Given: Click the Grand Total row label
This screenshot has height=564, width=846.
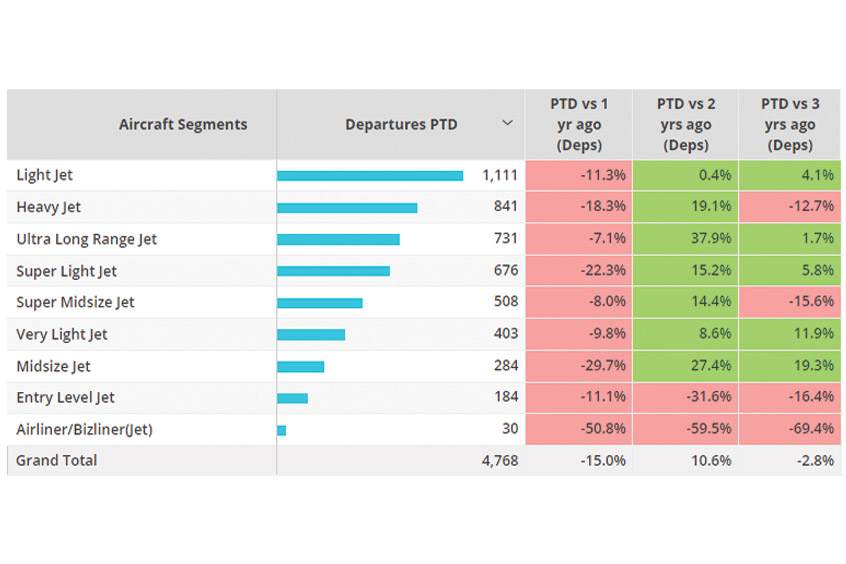Looking at the screenshot, I should click(x=57, y=461).
